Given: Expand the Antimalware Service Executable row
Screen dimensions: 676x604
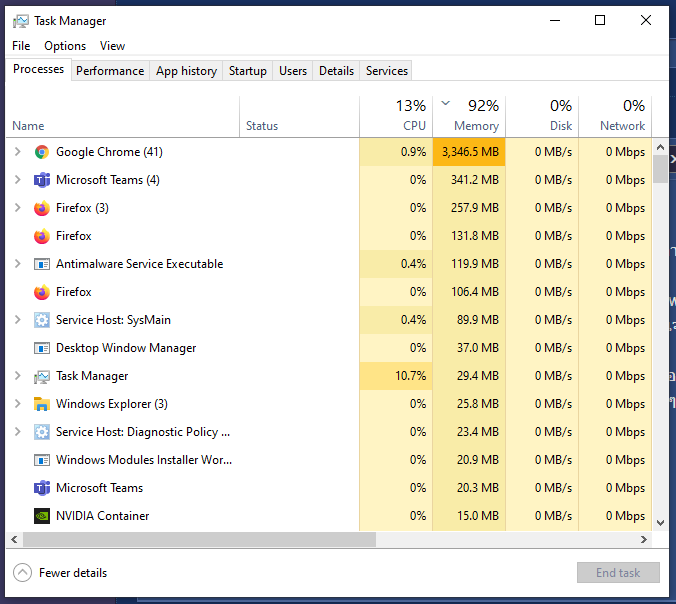Looking at the screenshot, I should click(18, 264).
